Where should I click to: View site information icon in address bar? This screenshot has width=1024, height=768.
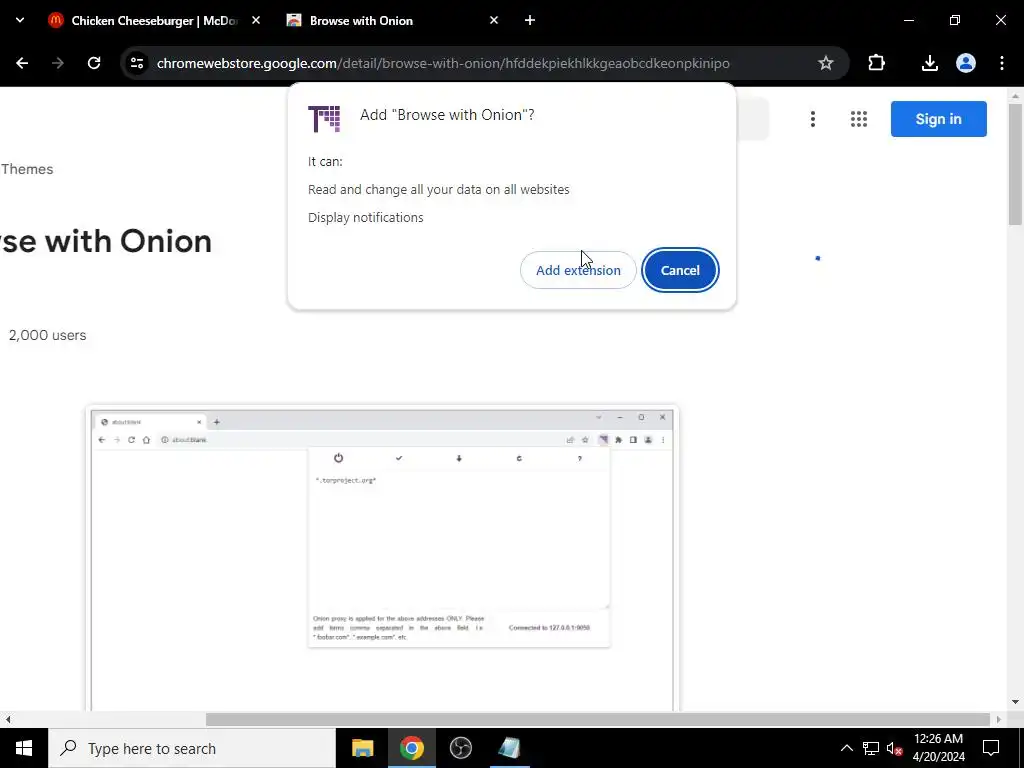click(137, 63)
